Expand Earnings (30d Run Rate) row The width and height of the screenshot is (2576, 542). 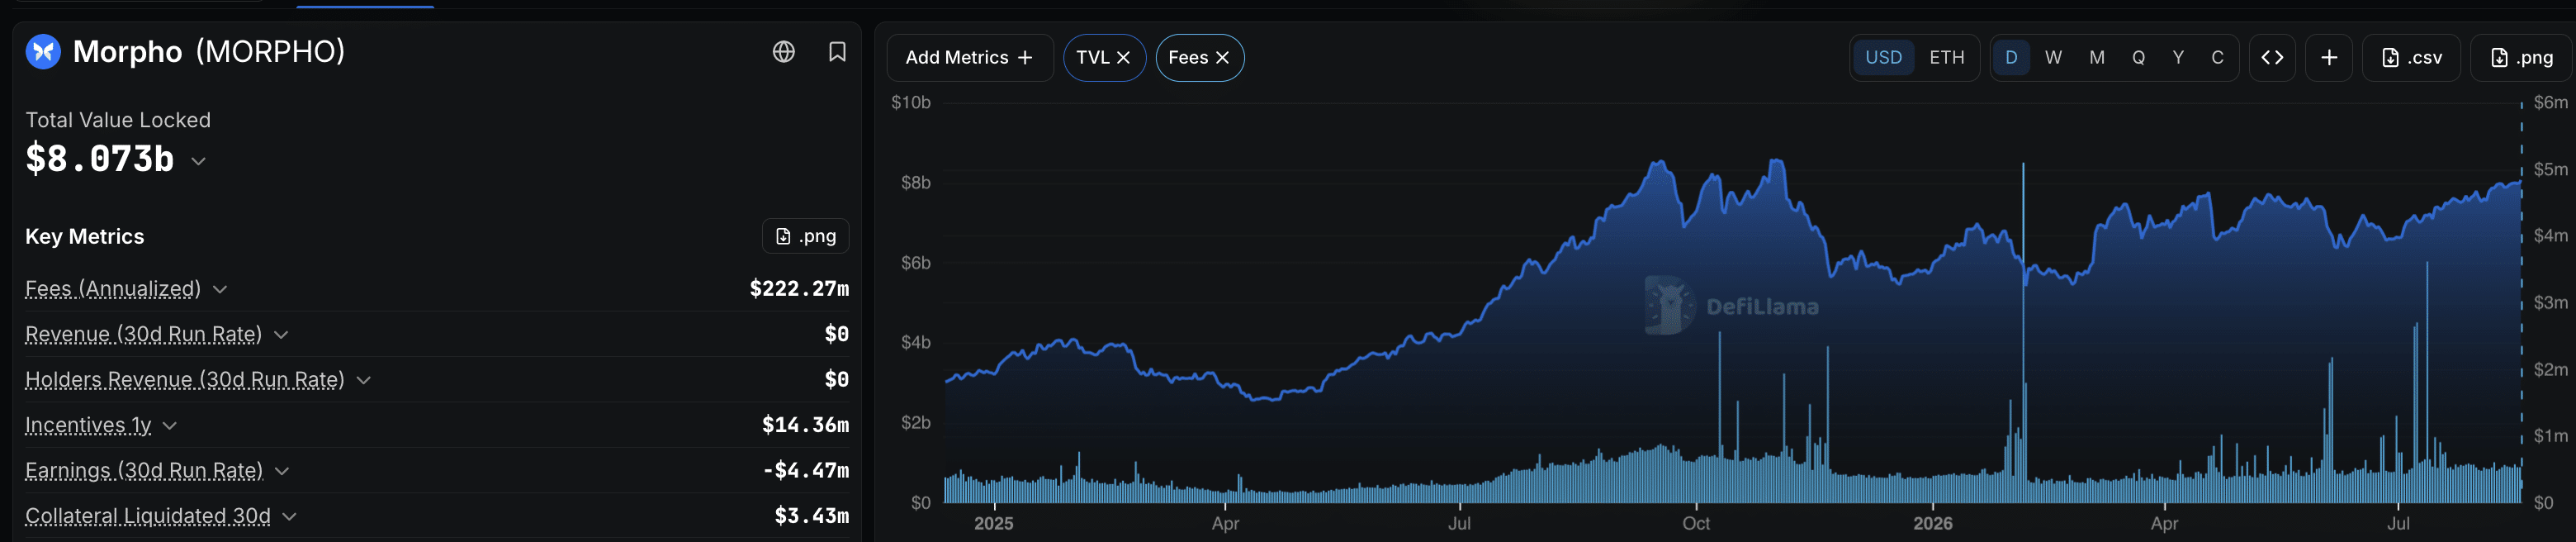[x=282, y=471]
